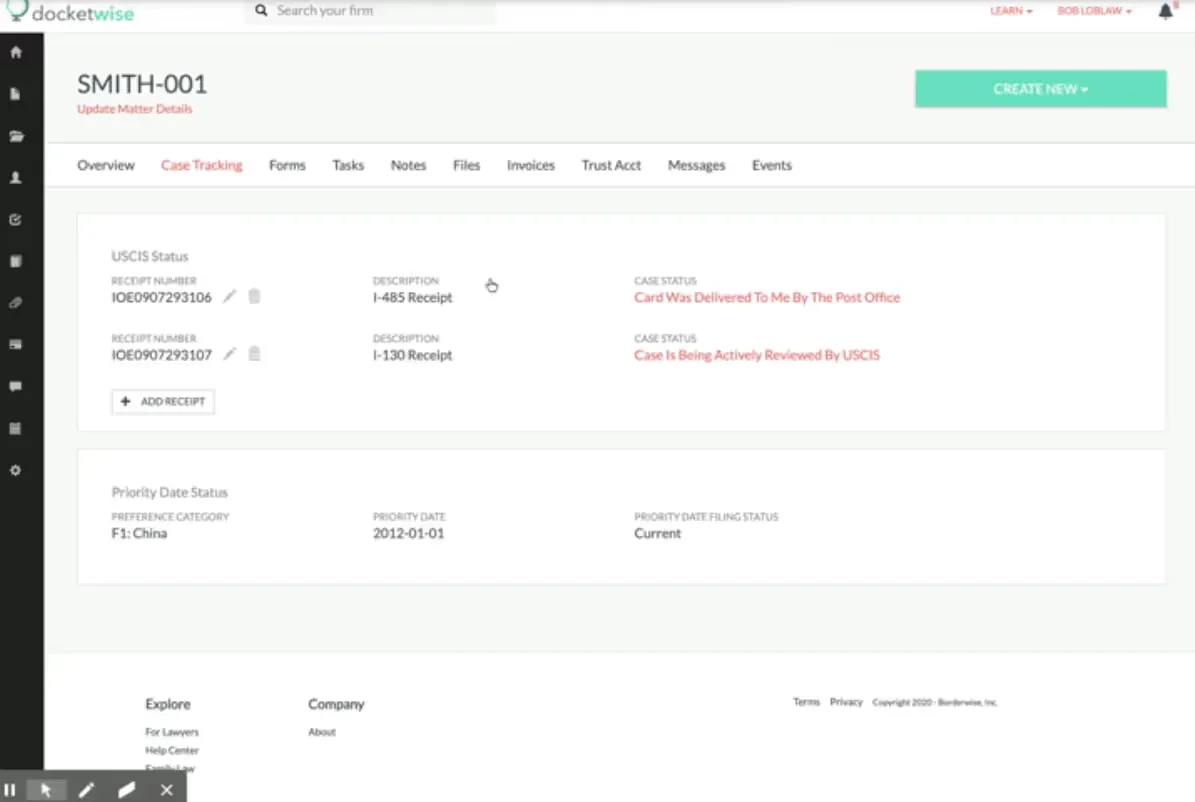Viewport: 1195px width, 802px height.
Task: Open Update Matter Details link
Action: pyautogui.click(x=134, y=110)
